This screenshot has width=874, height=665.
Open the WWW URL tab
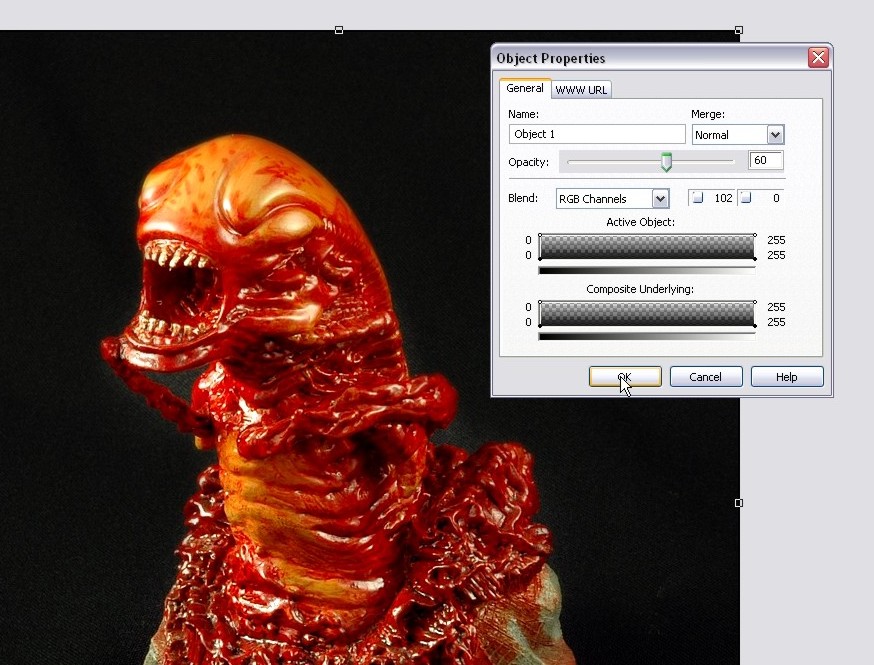pyautogui.click(x=581, y=90)
